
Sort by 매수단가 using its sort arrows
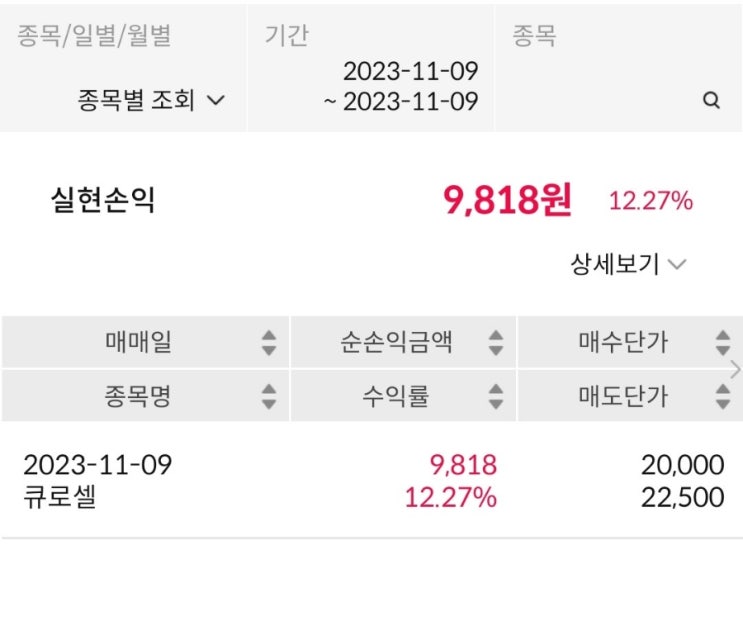[722, 343]
